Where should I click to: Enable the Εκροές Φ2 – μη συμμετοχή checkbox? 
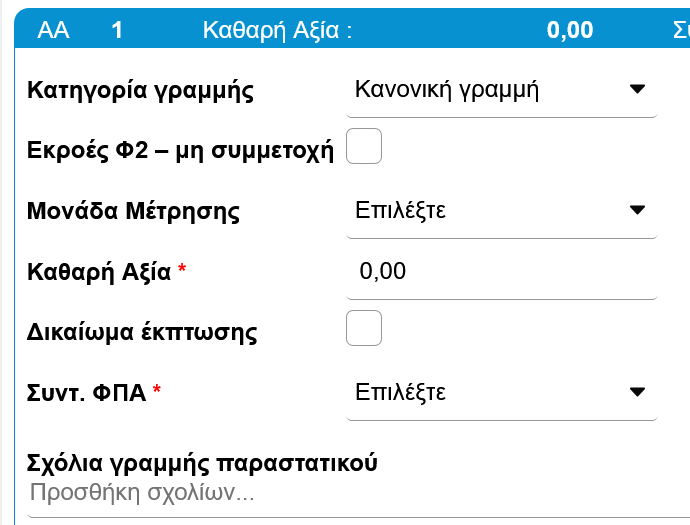pyautogui.click(x=363, y=149)
